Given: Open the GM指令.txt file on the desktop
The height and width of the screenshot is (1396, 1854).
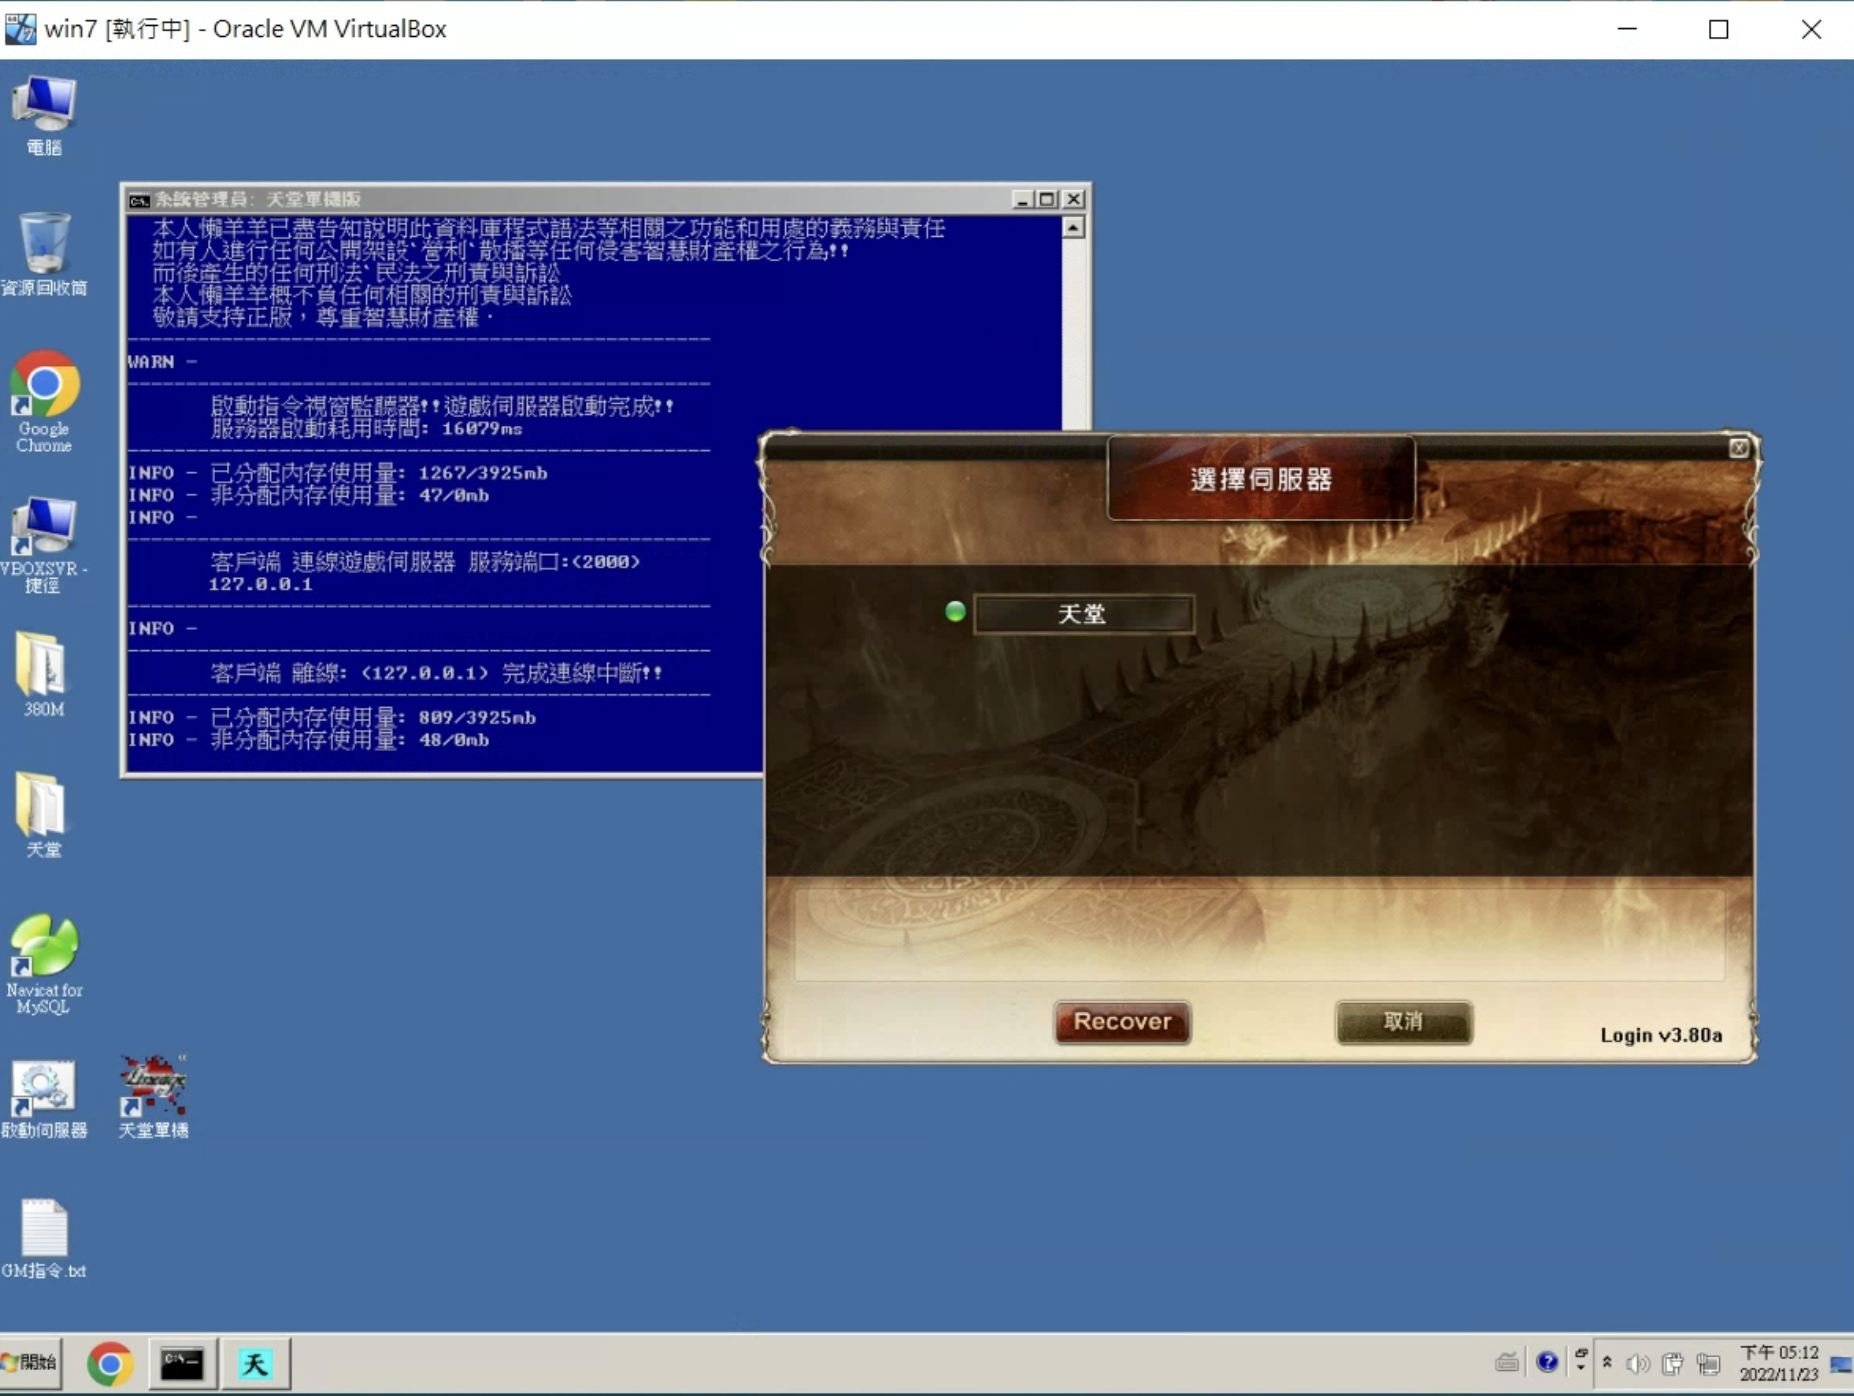Looking at the screenshot, I should coord(44,1239).
